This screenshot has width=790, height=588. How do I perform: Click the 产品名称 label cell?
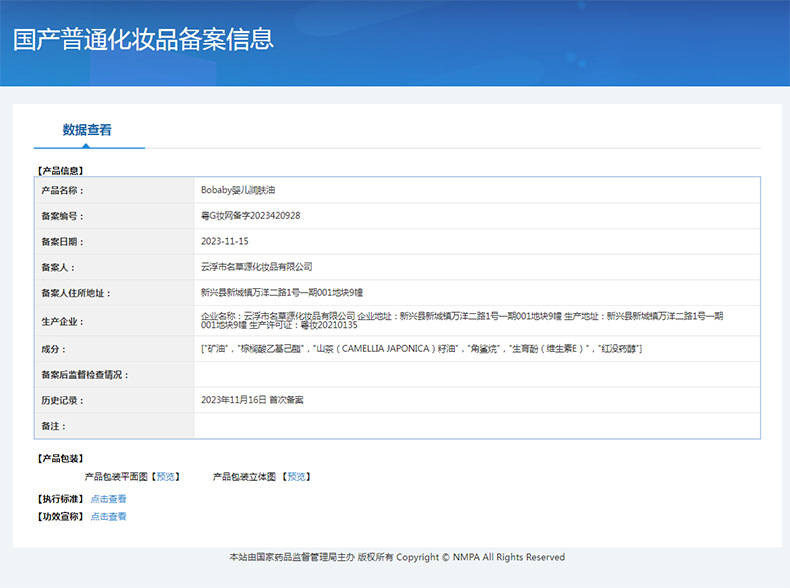tap(62, 190)
